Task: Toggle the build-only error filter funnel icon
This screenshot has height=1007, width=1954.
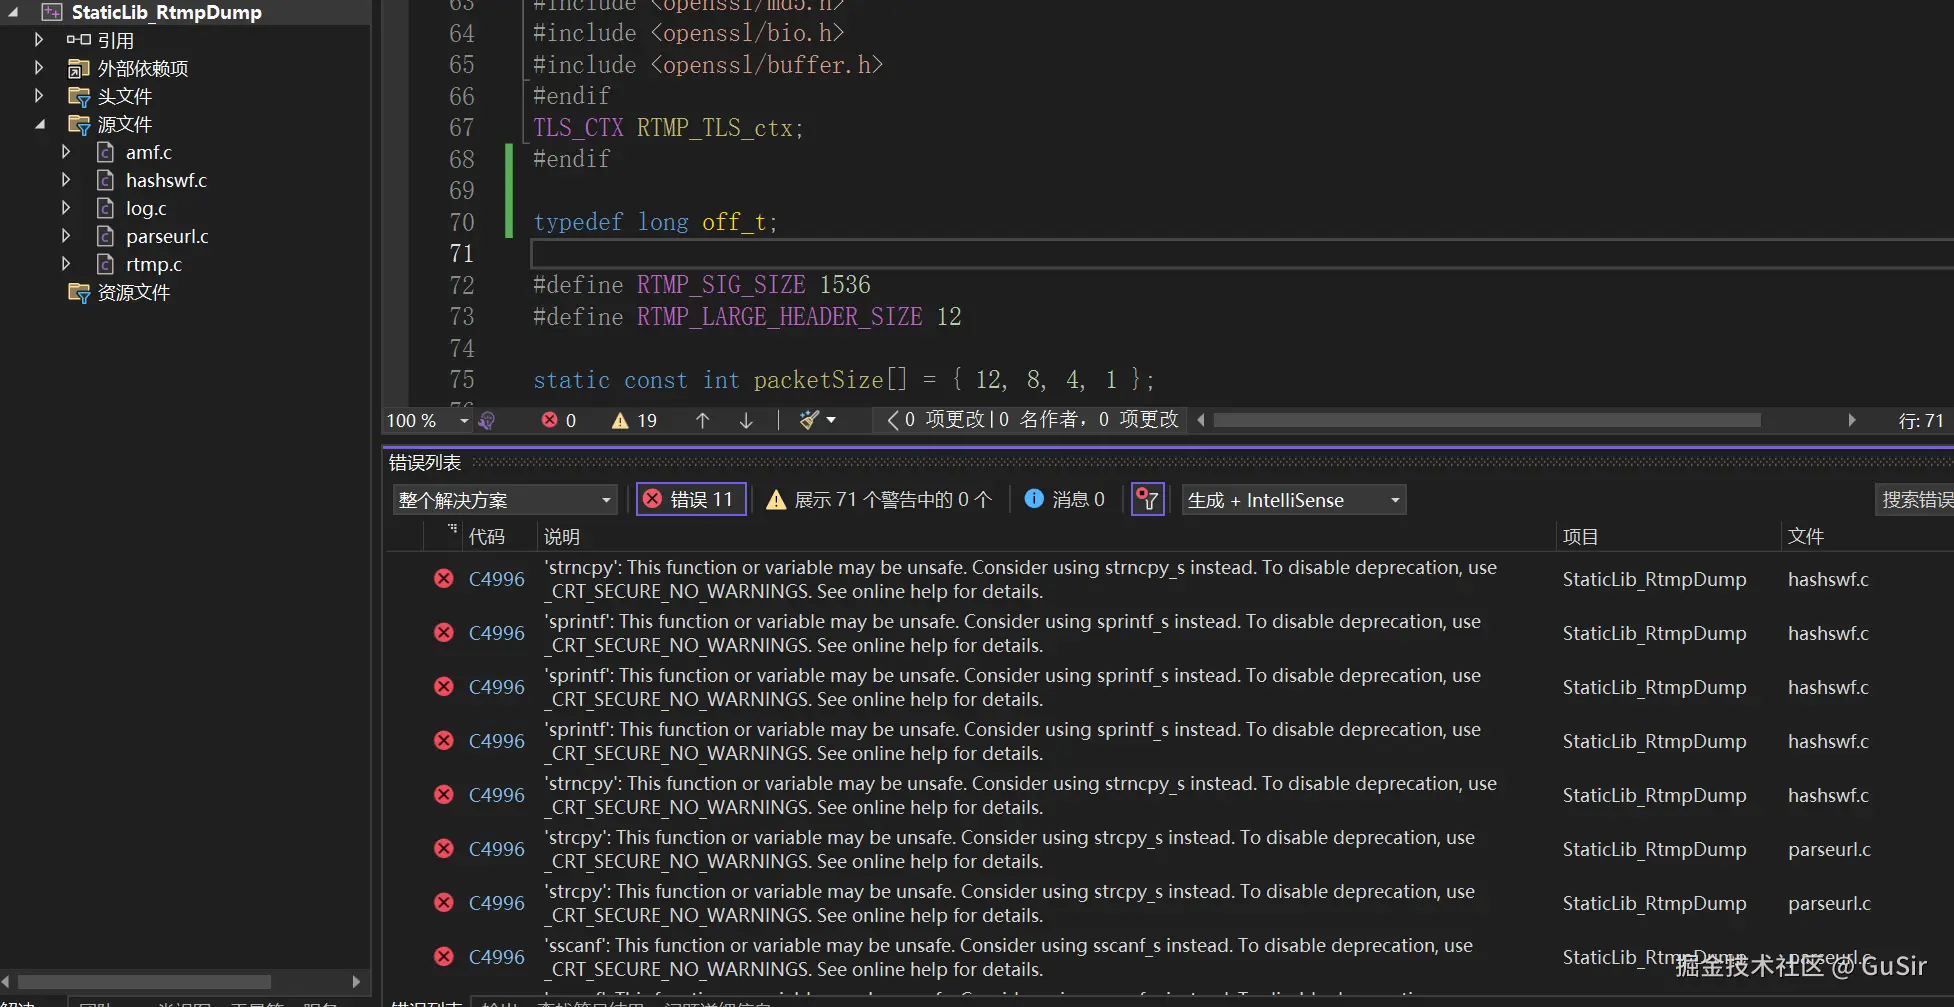Action: [x=1147, y=499]
